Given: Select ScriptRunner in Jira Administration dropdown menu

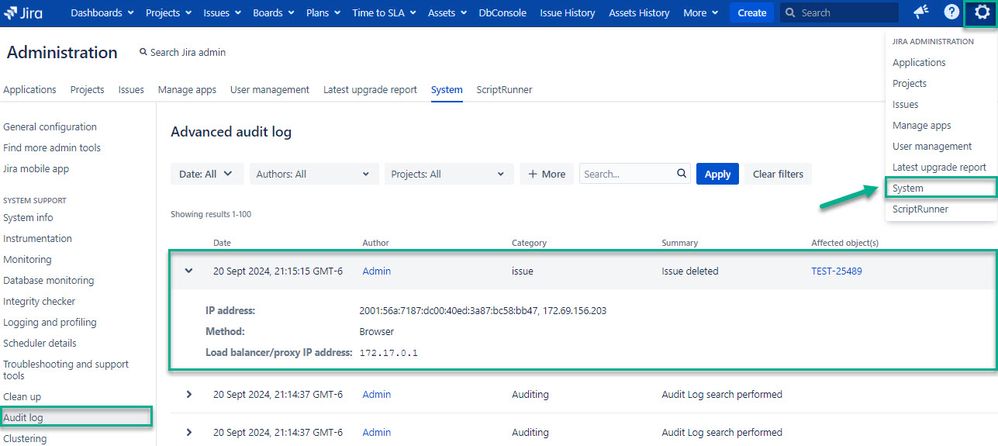Looking at the screenshot, I should click(x=920, y=209).
